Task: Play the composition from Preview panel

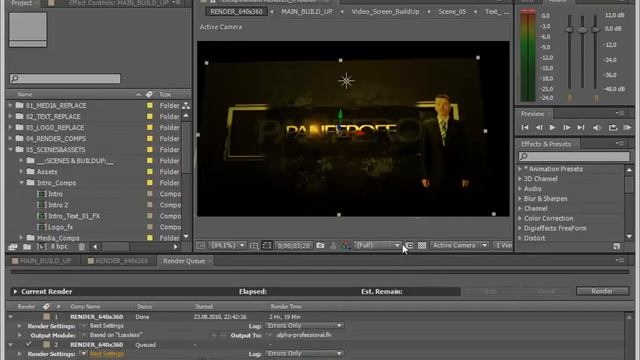Action: point(552,128)
